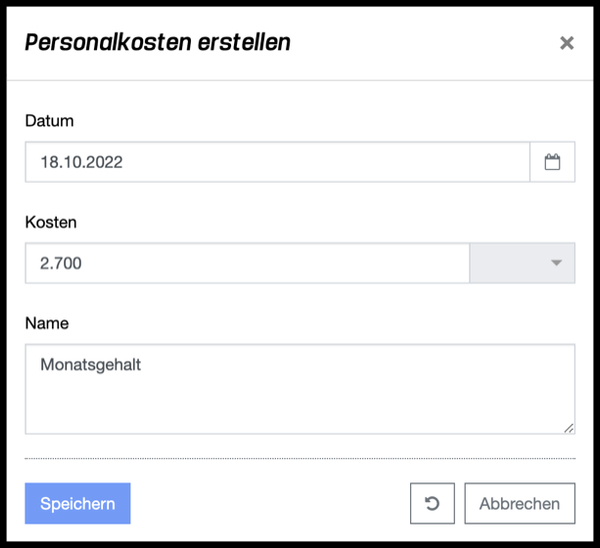Close the Personalkosten erstellen dialog

tap(567, 43)
